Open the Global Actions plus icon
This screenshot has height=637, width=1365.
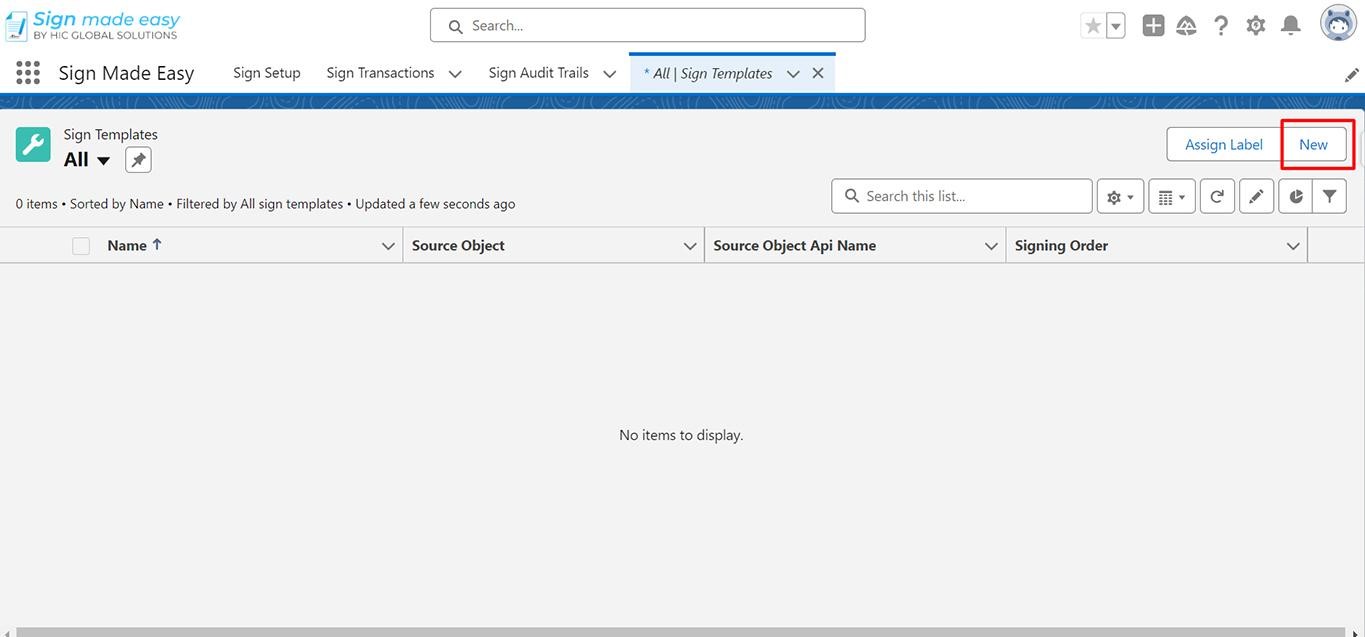click(1153, 26)
